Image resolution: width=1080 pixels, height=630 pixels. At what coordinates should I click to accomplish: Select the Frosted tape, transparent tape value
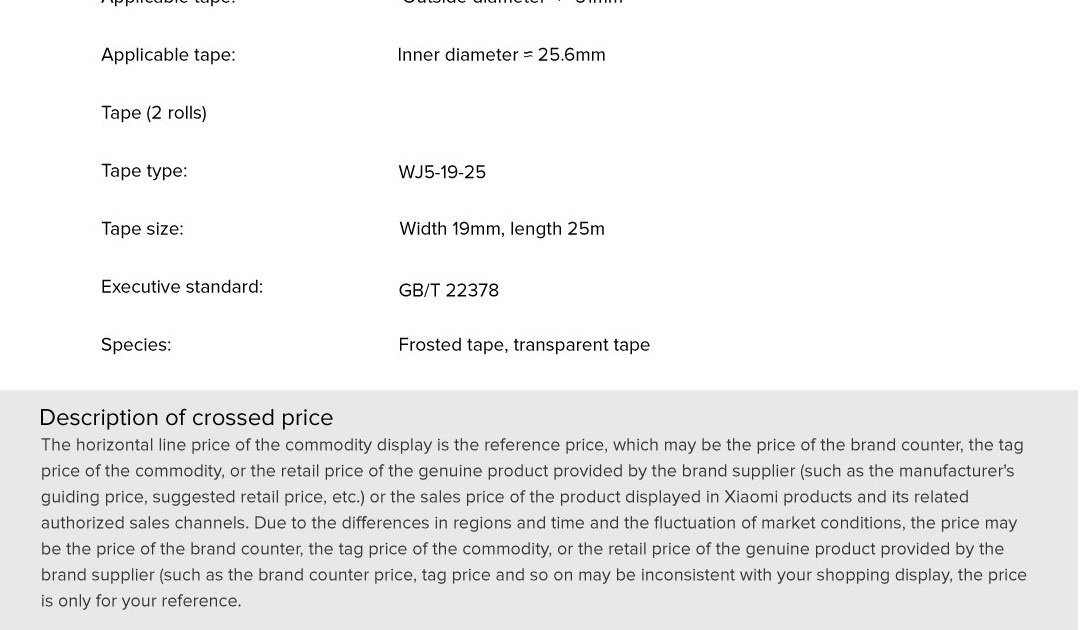tap(524, 345)
